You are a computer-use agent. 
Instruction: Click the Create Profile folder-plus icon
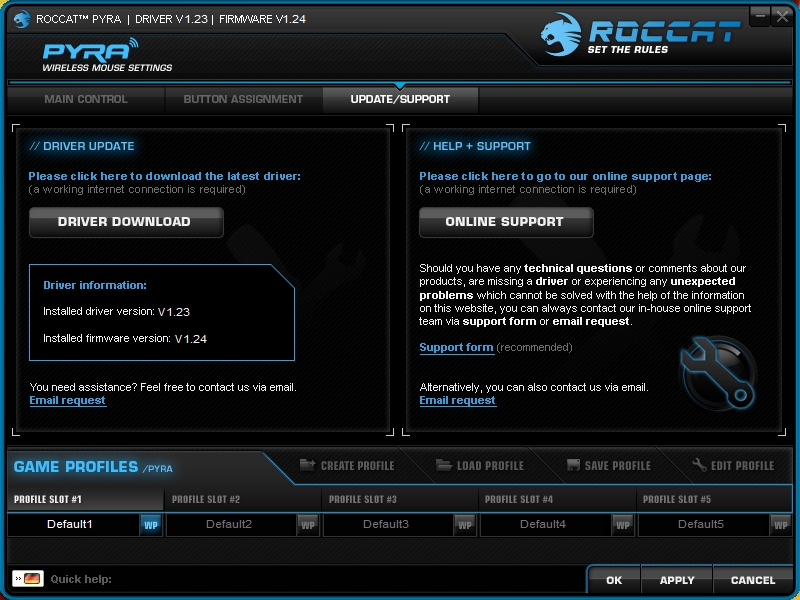[x=307, y=465]
